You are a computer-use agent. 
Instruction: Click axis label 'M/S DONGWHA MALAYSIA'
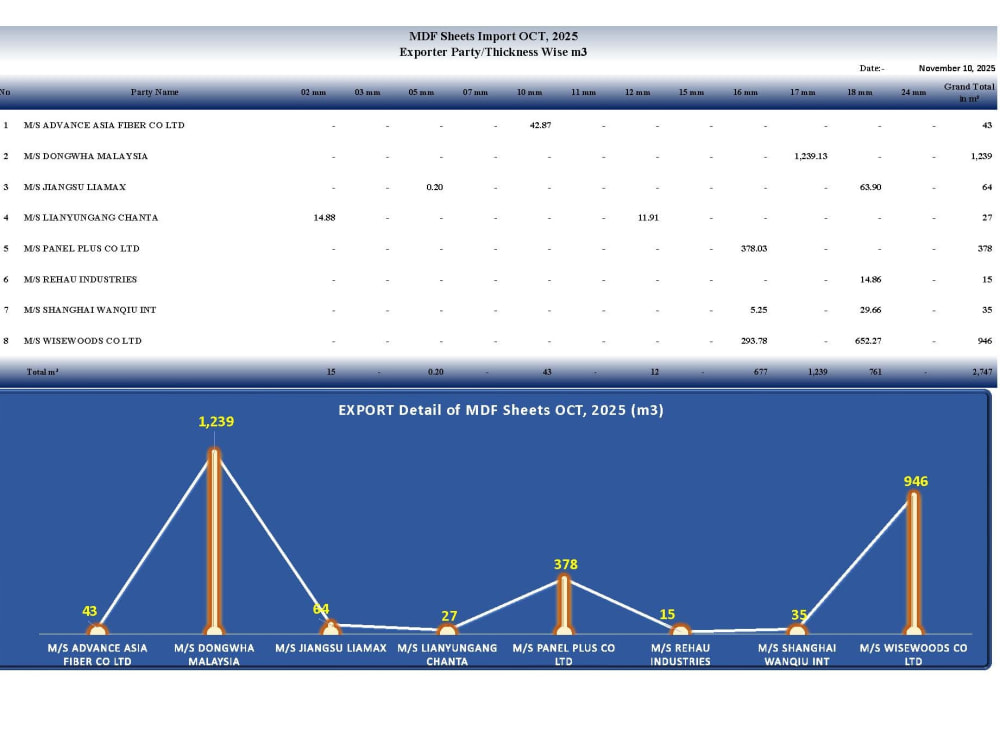pyautogui.click(x=214, y=655)
